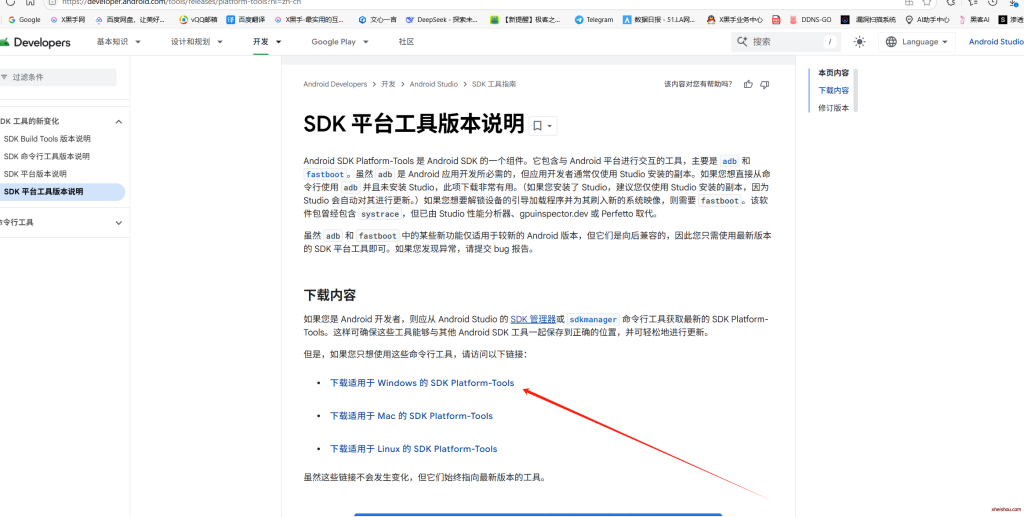The image size is (1024, 517).
Task: Collapse the SDK 工具的新变化 section
Action: coord(118,121)
